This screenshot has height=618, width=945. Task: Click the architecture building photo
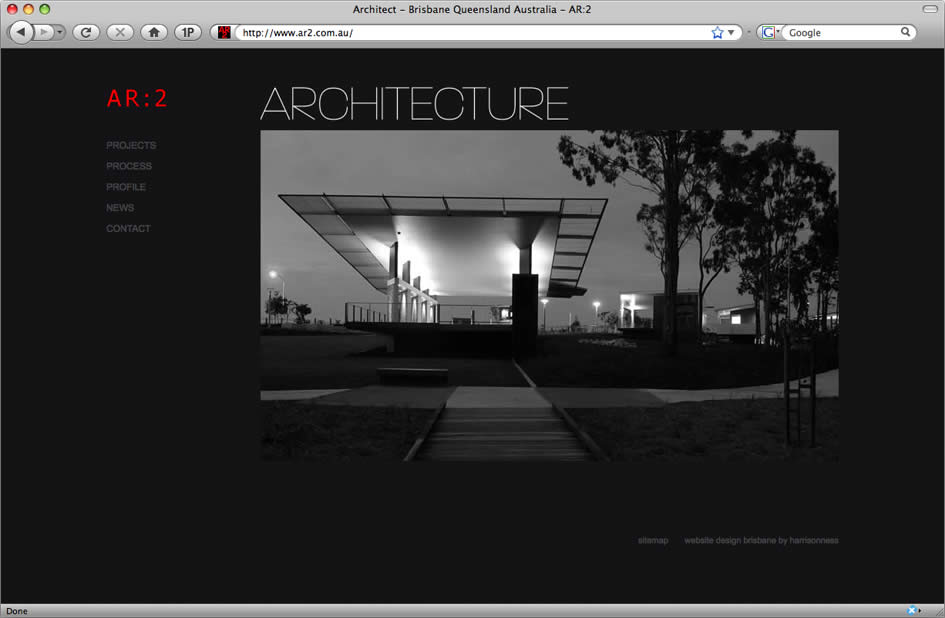click(549, 295)
